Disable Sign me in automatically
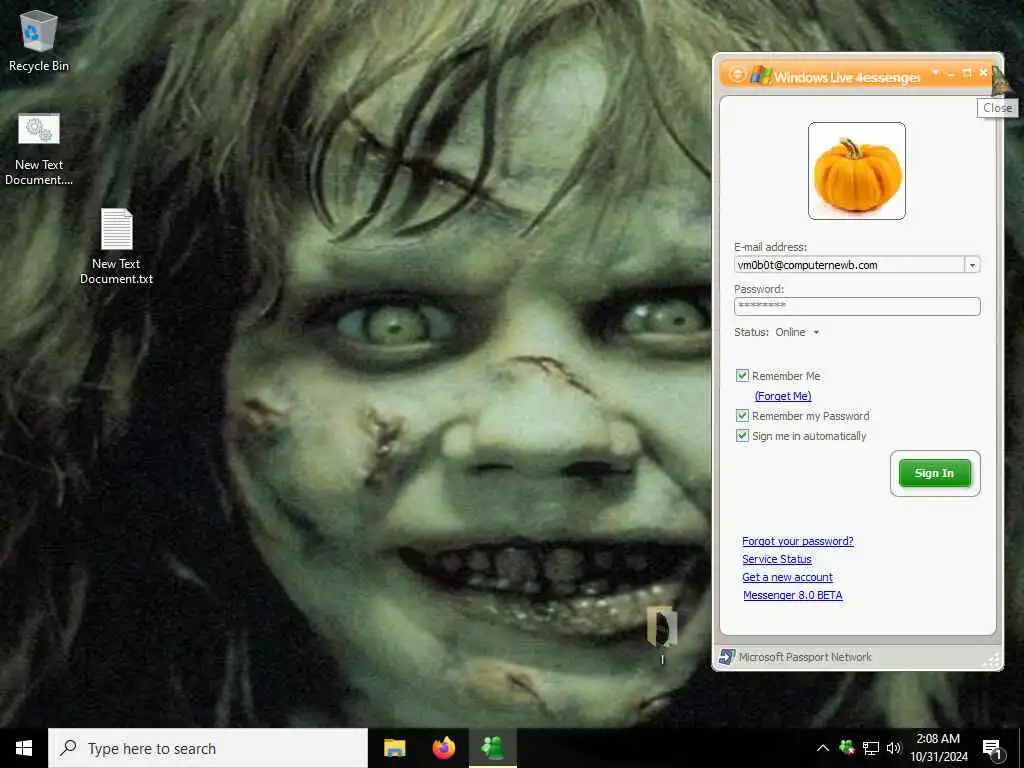This screenshot has height=768, width=1024. 742,436
